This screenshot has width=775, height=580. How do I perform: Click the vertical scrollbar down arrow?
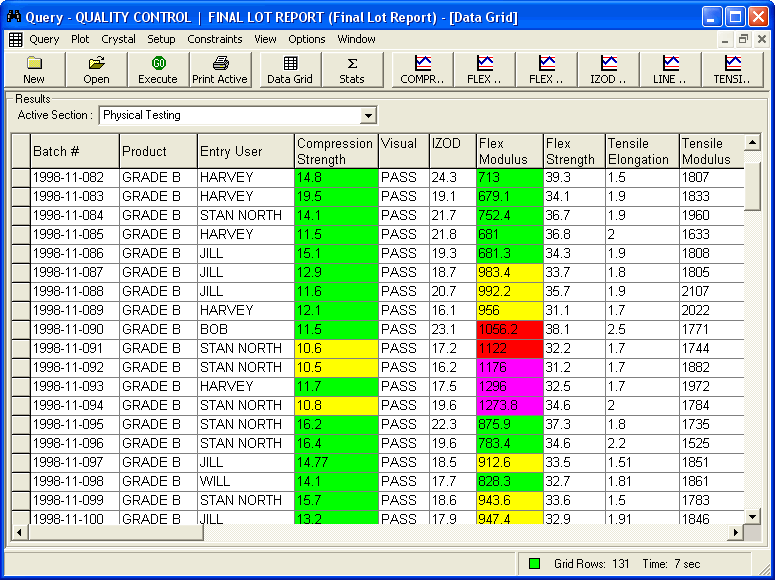pyautogui.click(x=752, y=517)
